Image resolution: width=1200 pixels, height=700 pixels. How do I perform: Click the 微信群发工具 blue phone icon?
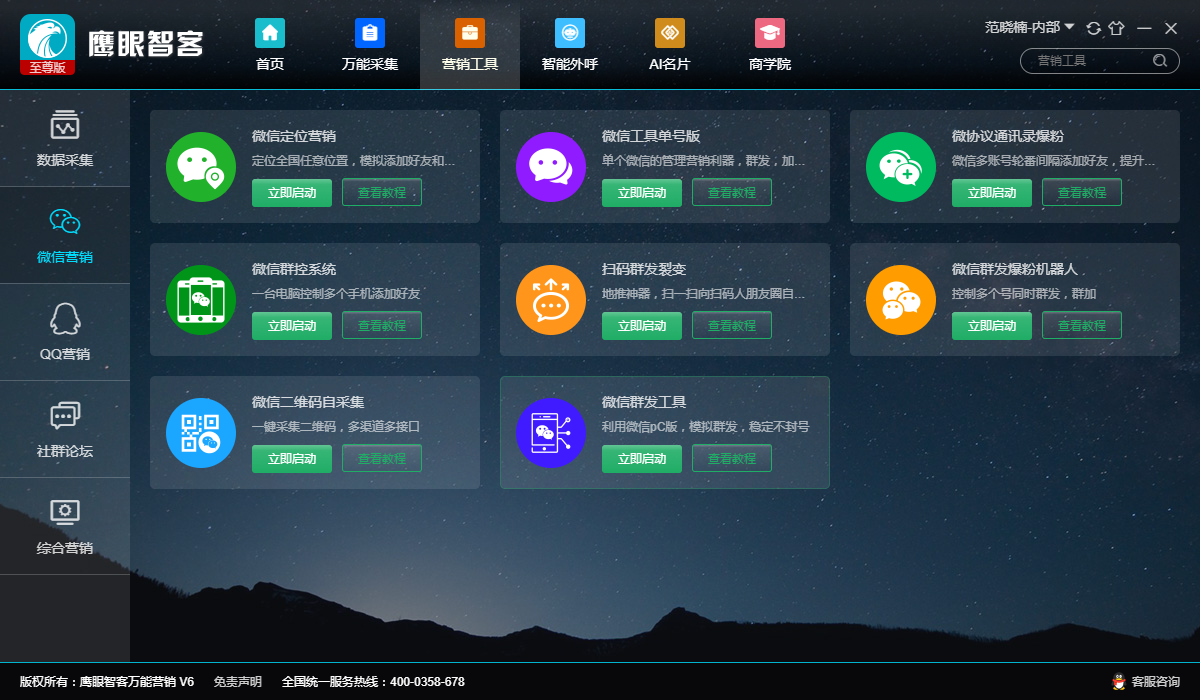coord(551,432)
